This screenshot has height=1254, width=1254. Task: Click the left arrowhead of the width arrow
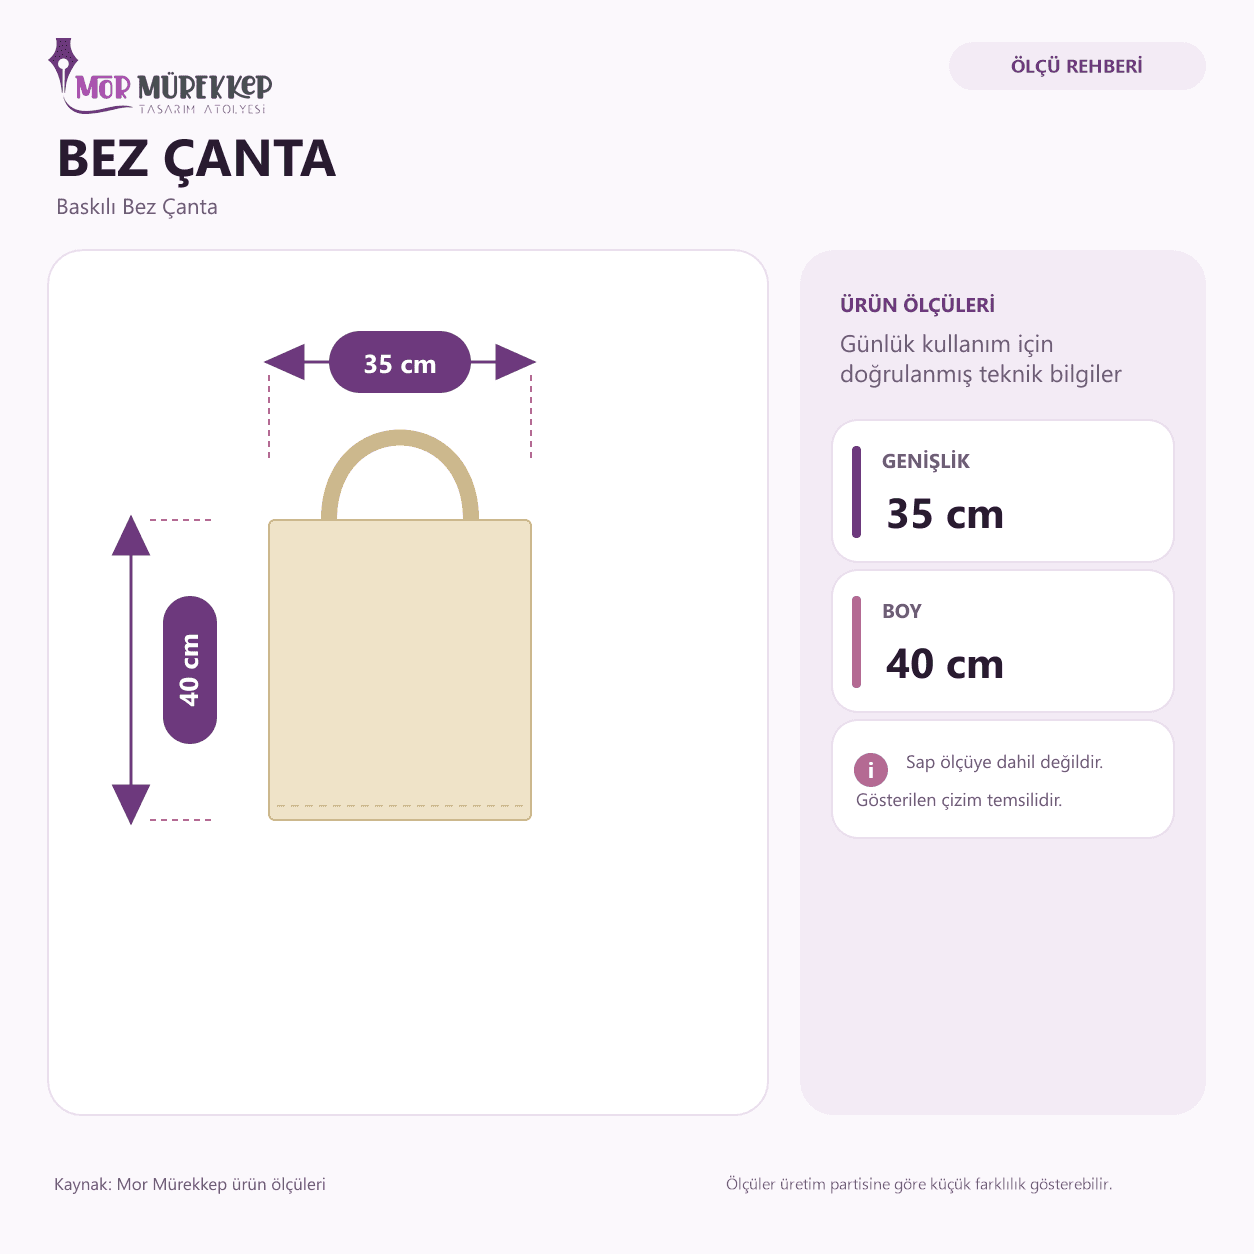285,362
